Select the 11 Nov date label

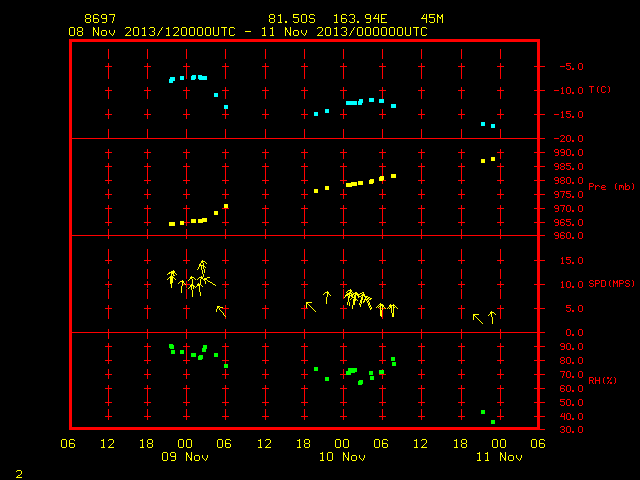coord(499,457)
